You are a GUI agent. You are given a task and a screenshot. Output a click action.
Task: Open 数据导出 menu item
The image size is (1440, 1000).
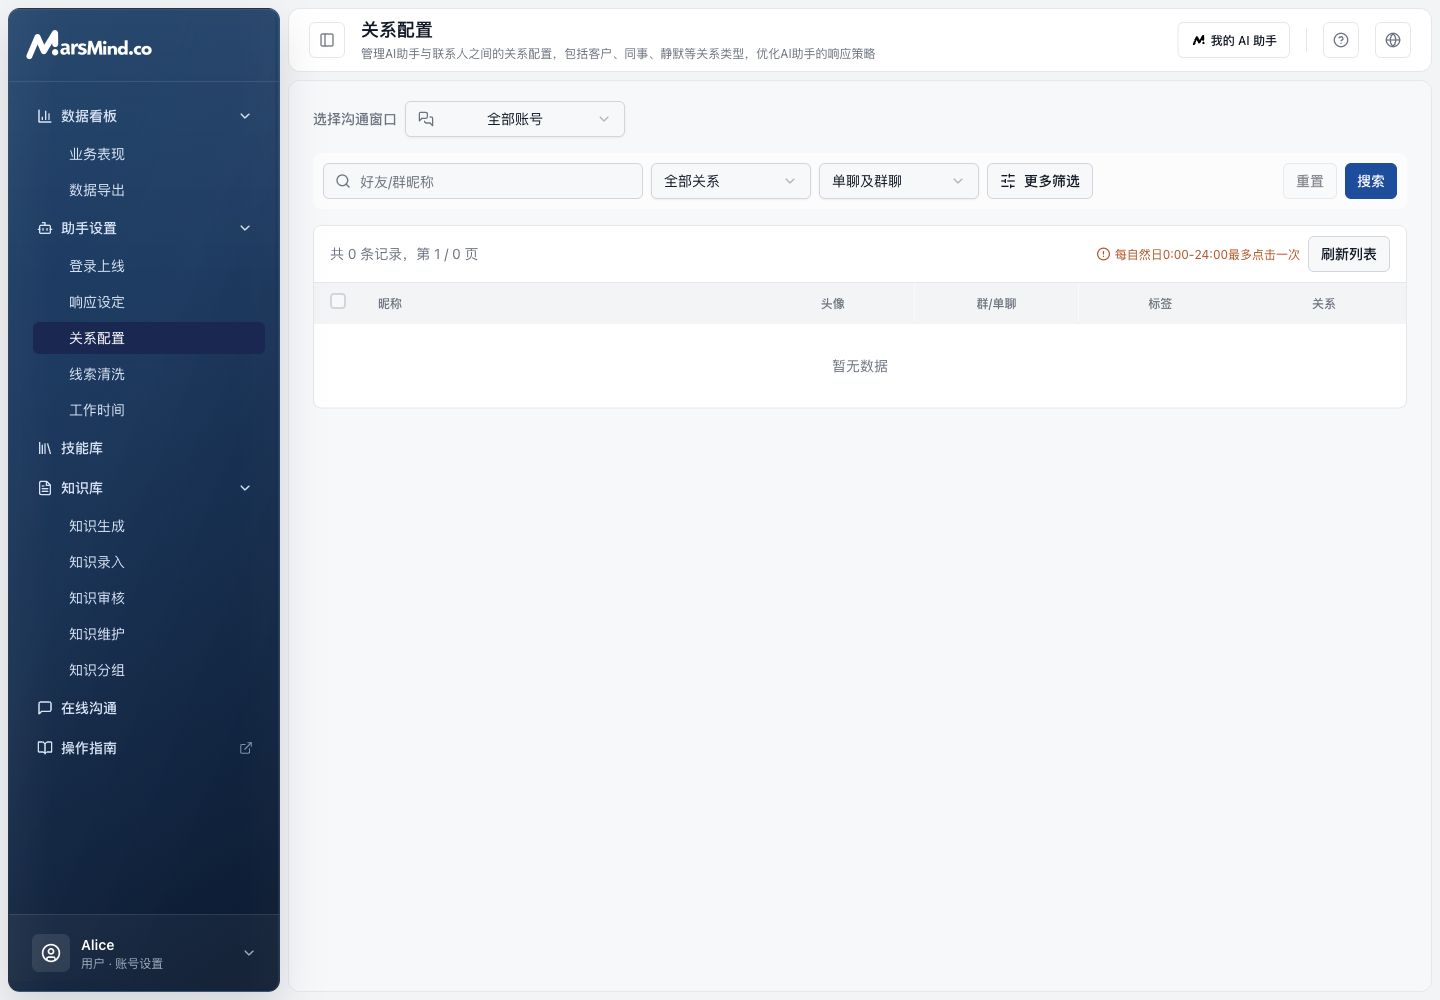149,190
